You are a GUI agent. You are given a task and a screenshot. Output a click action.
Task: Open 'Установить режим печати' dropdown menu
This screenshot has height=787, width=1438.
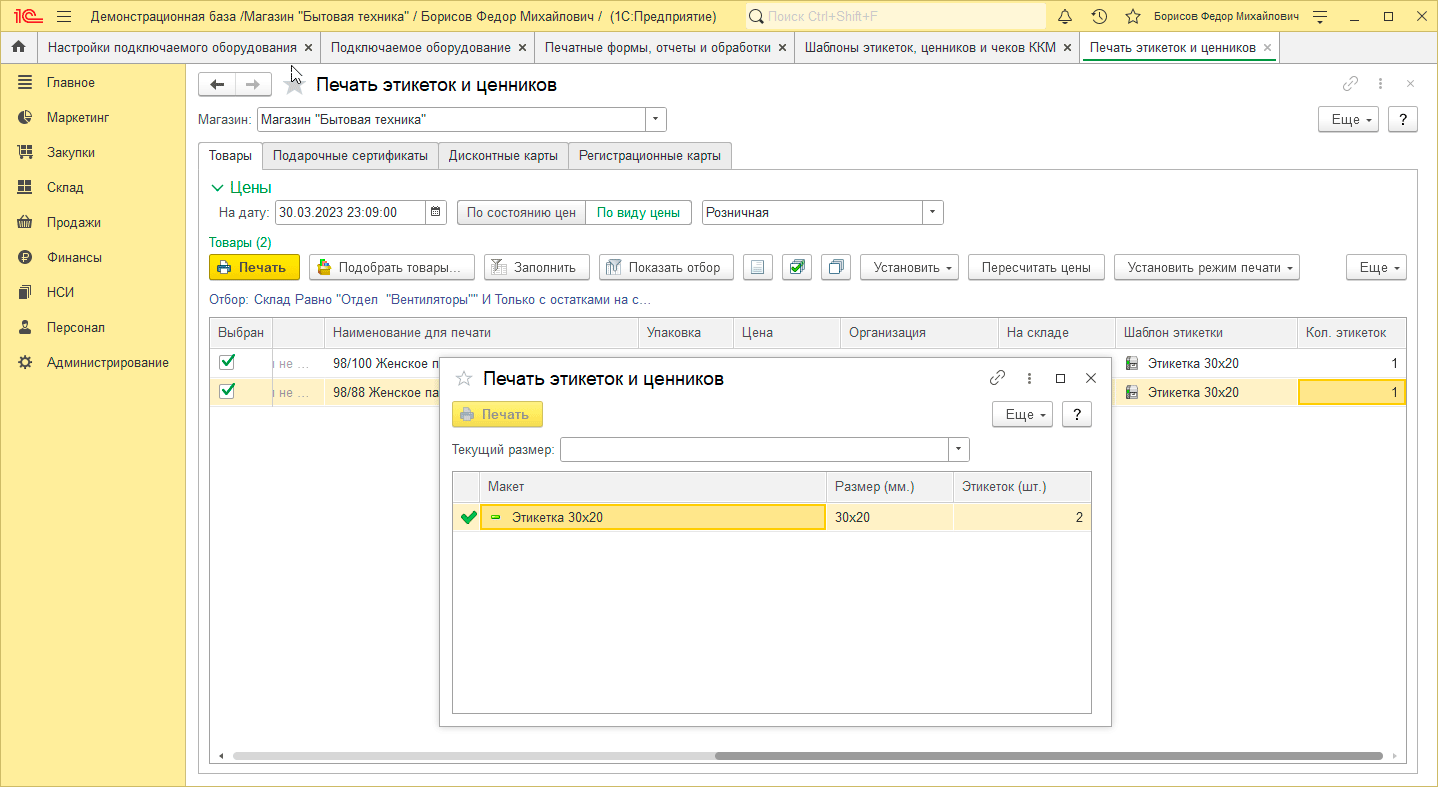pyautogui.click(x=1206, y=267)
